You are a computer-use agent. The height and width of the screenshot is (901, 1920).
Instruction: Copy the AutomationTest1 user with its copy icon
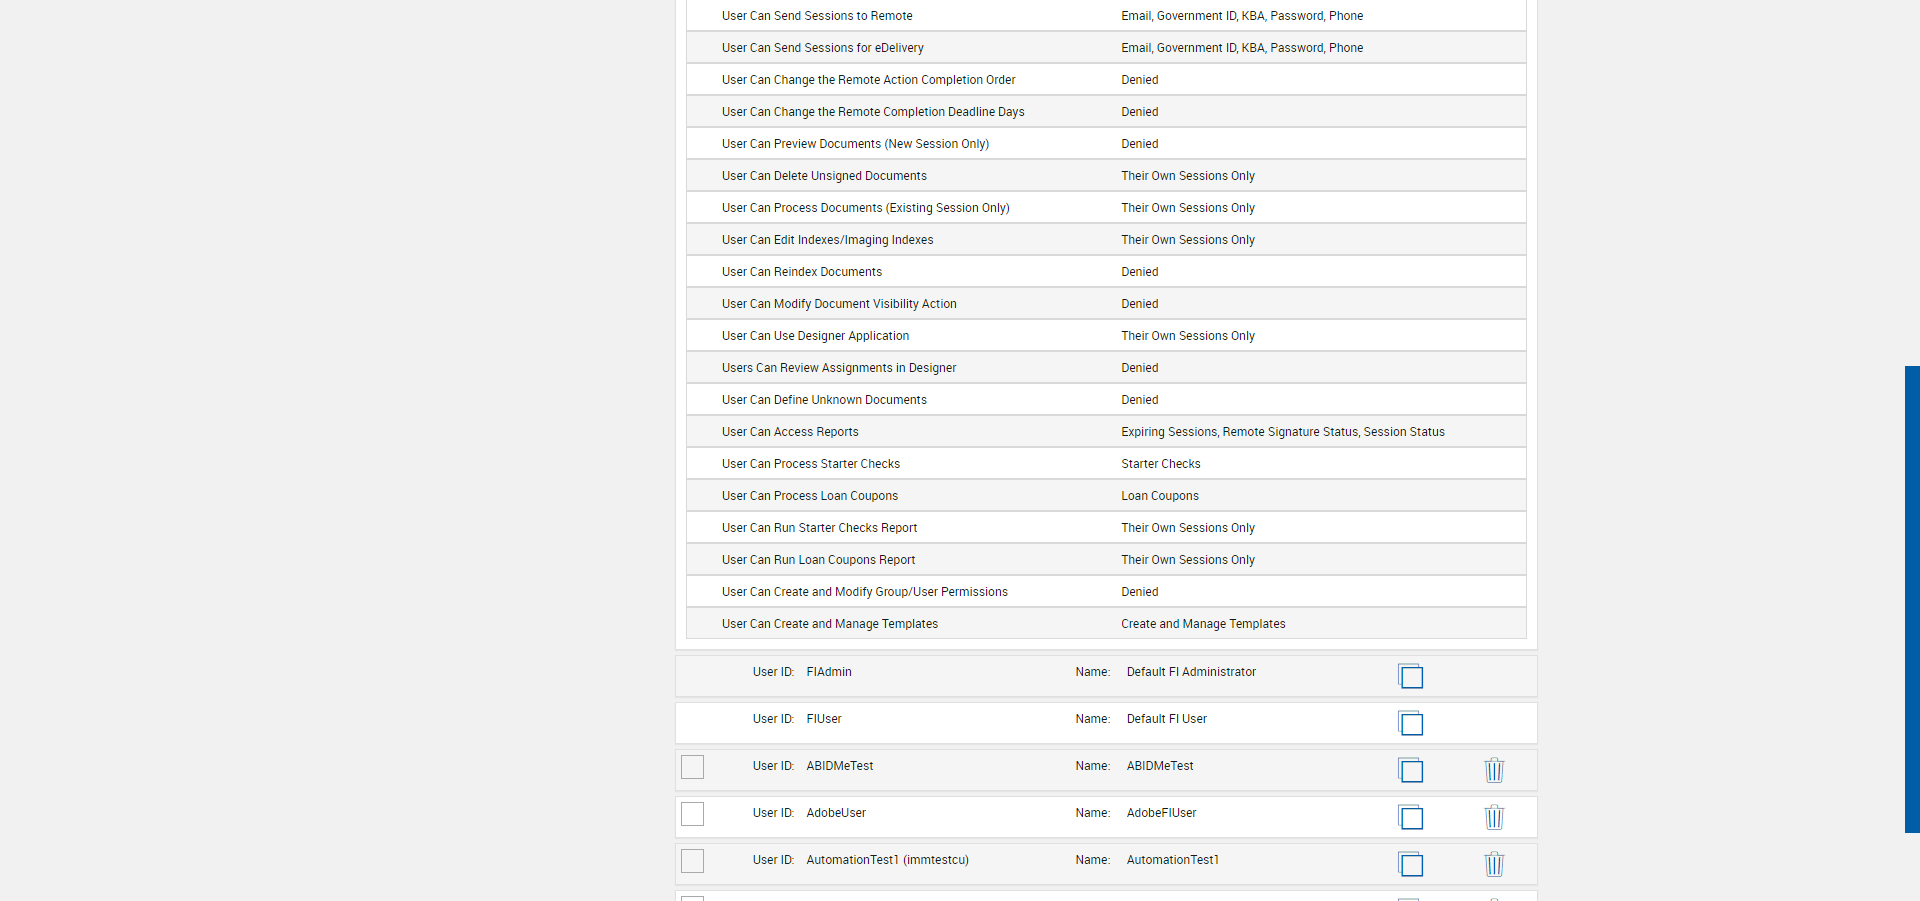(1410, 864)
